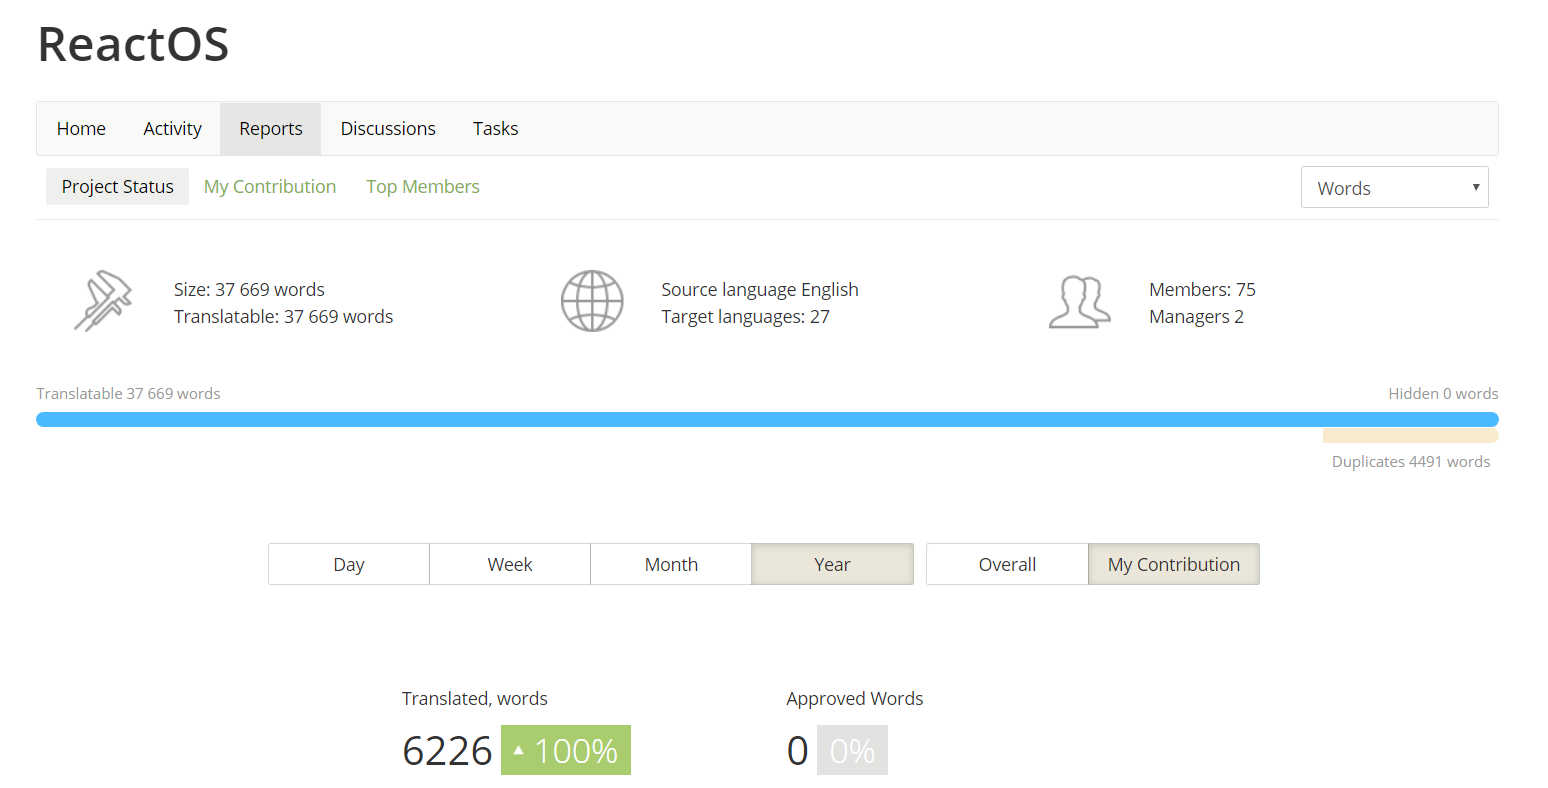Click the 6226 translated words value
The image size is (1548, 788).
447,750
